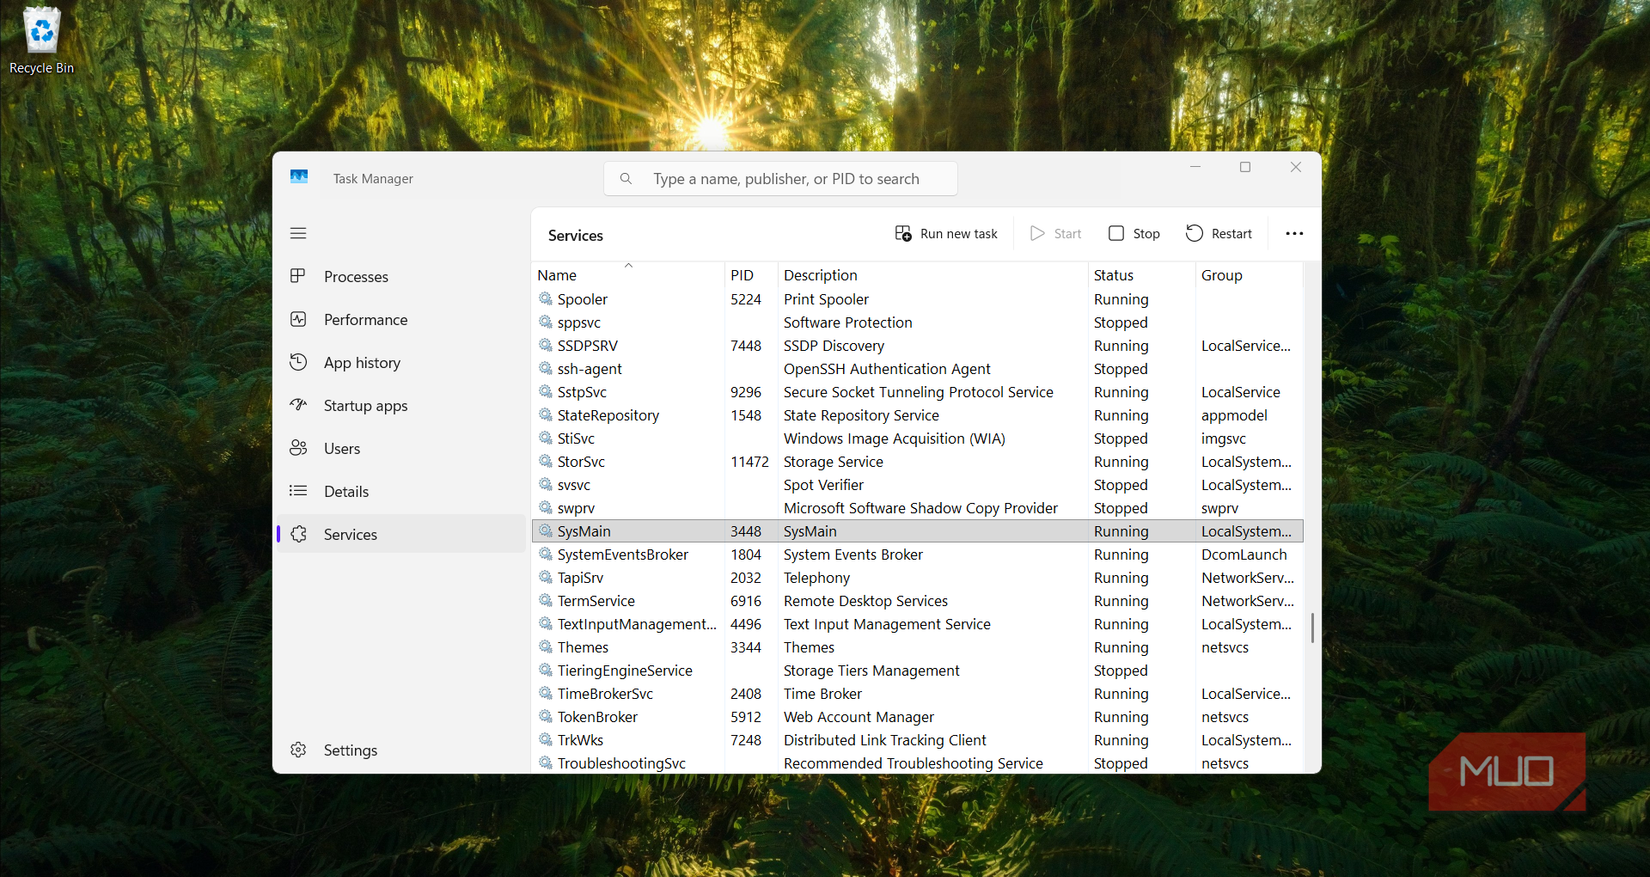Open the Startup apps page
1650x877 pixels.
point(401,405)
